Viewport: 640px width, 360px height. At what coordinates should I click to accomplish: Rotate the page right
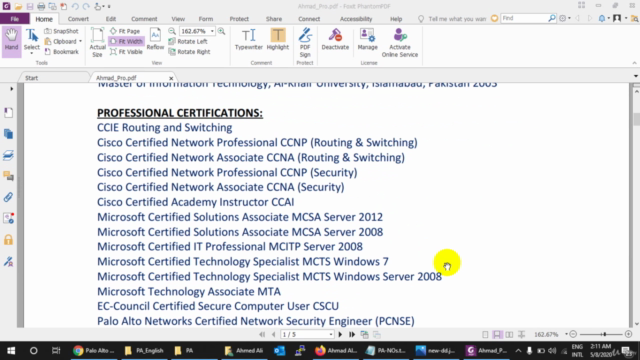coord(189,52)
